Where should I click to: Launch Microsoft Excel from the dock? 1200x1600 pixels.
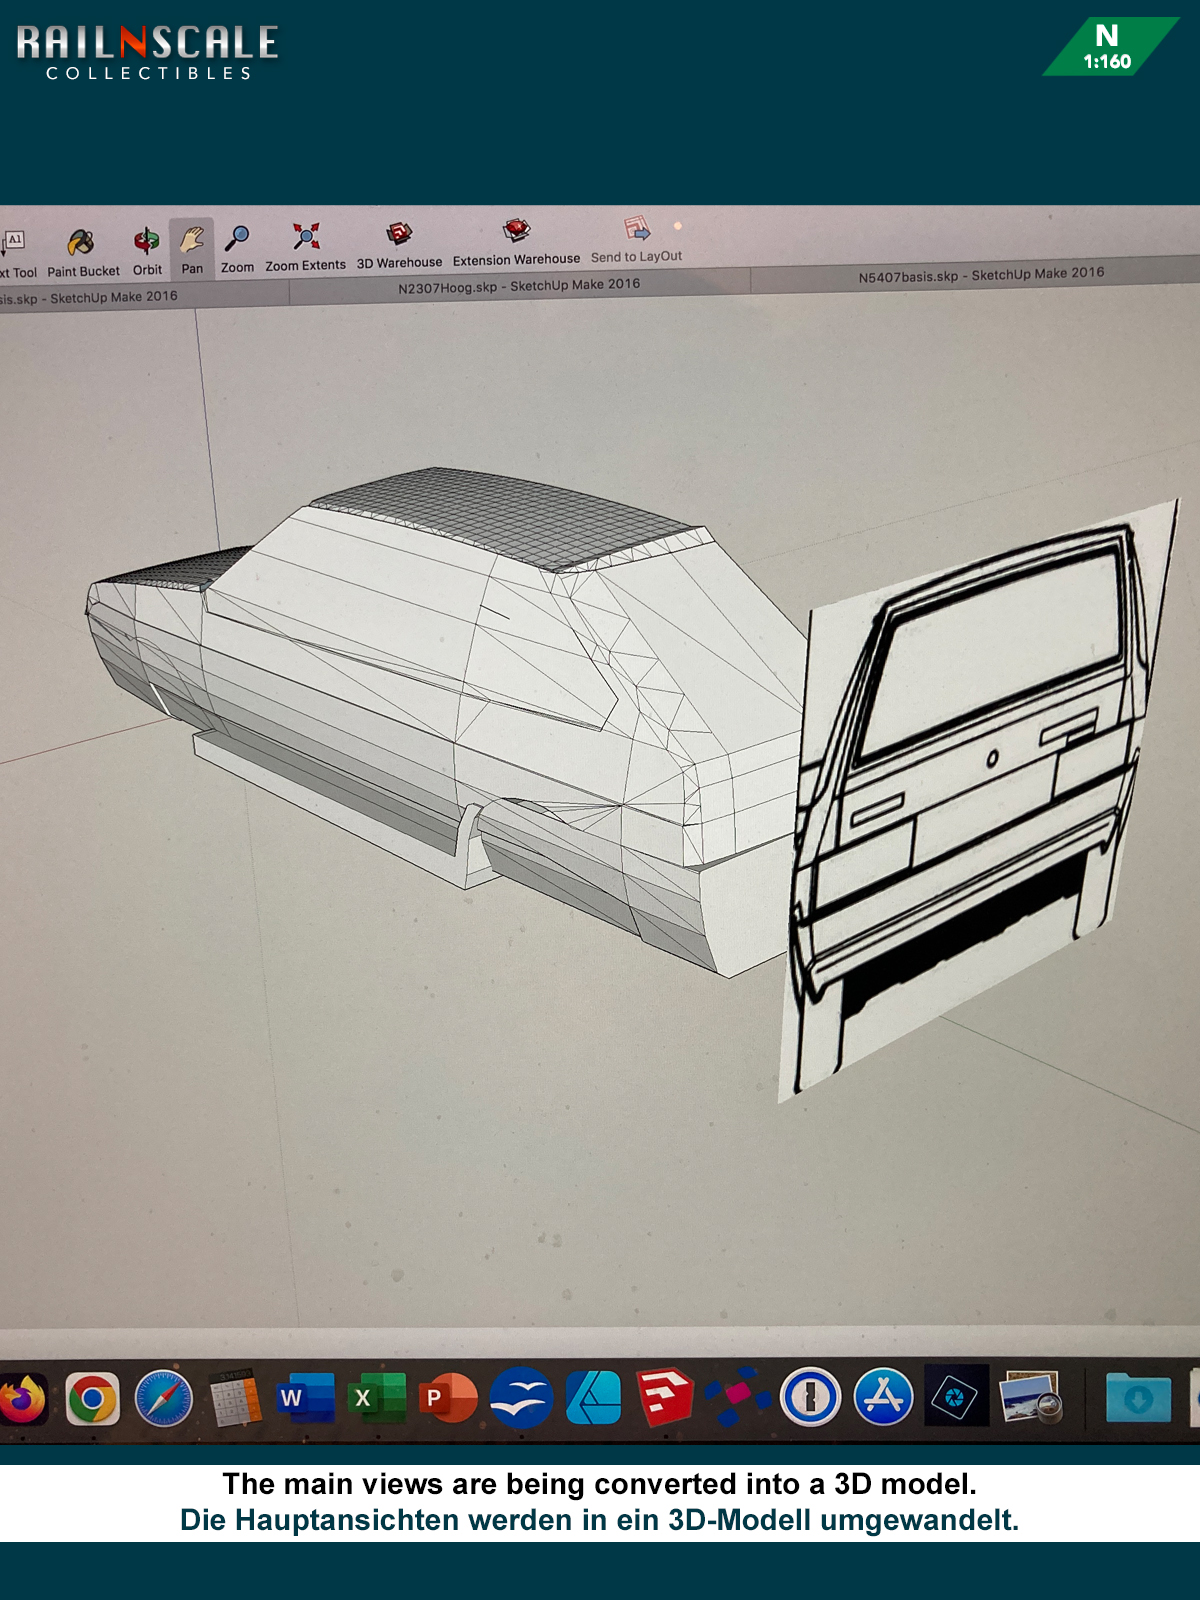[376, 1398]
